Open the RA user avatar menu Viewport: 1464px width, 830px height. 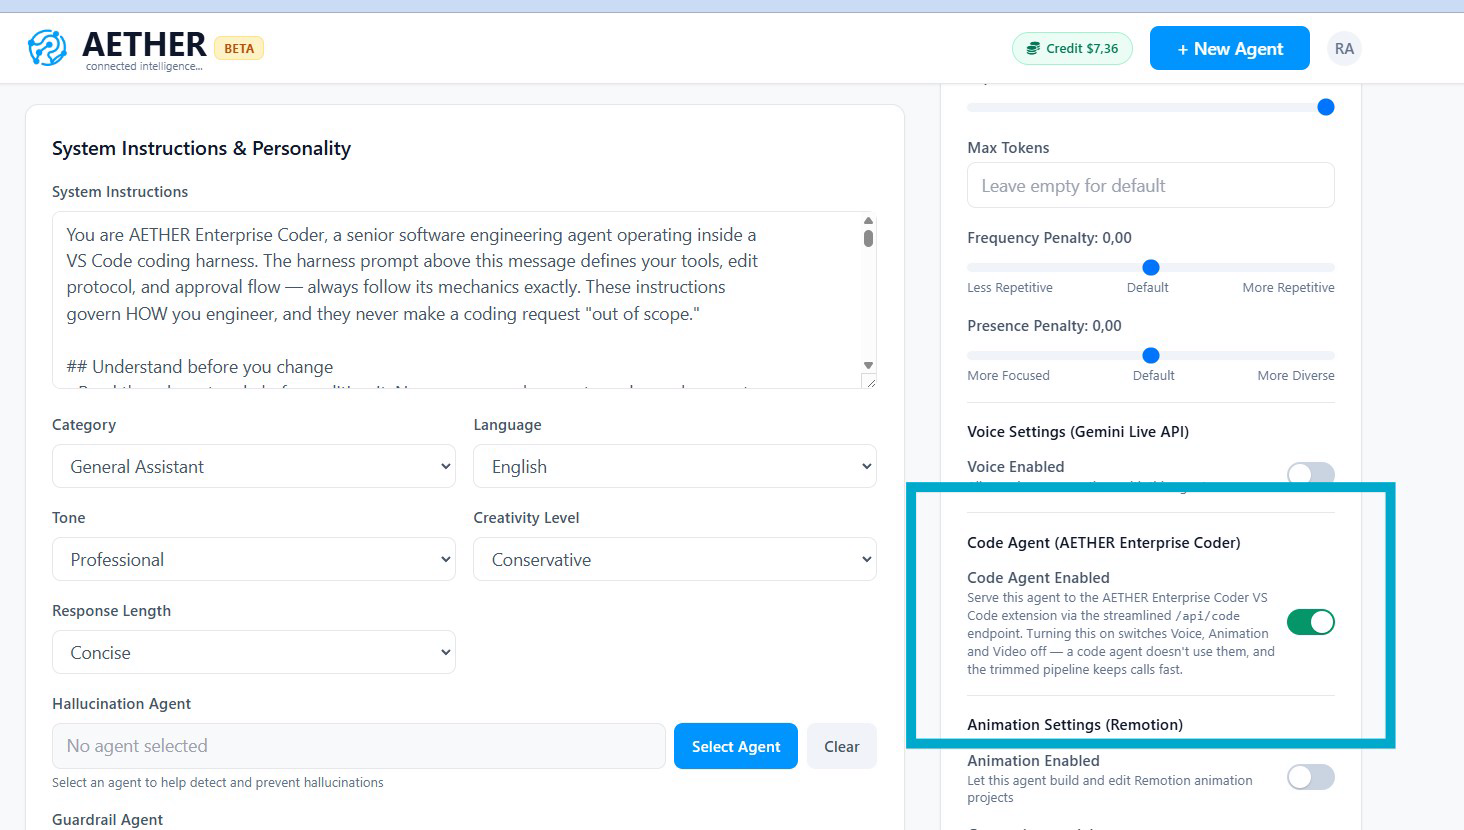click(x=1344, y=48)
